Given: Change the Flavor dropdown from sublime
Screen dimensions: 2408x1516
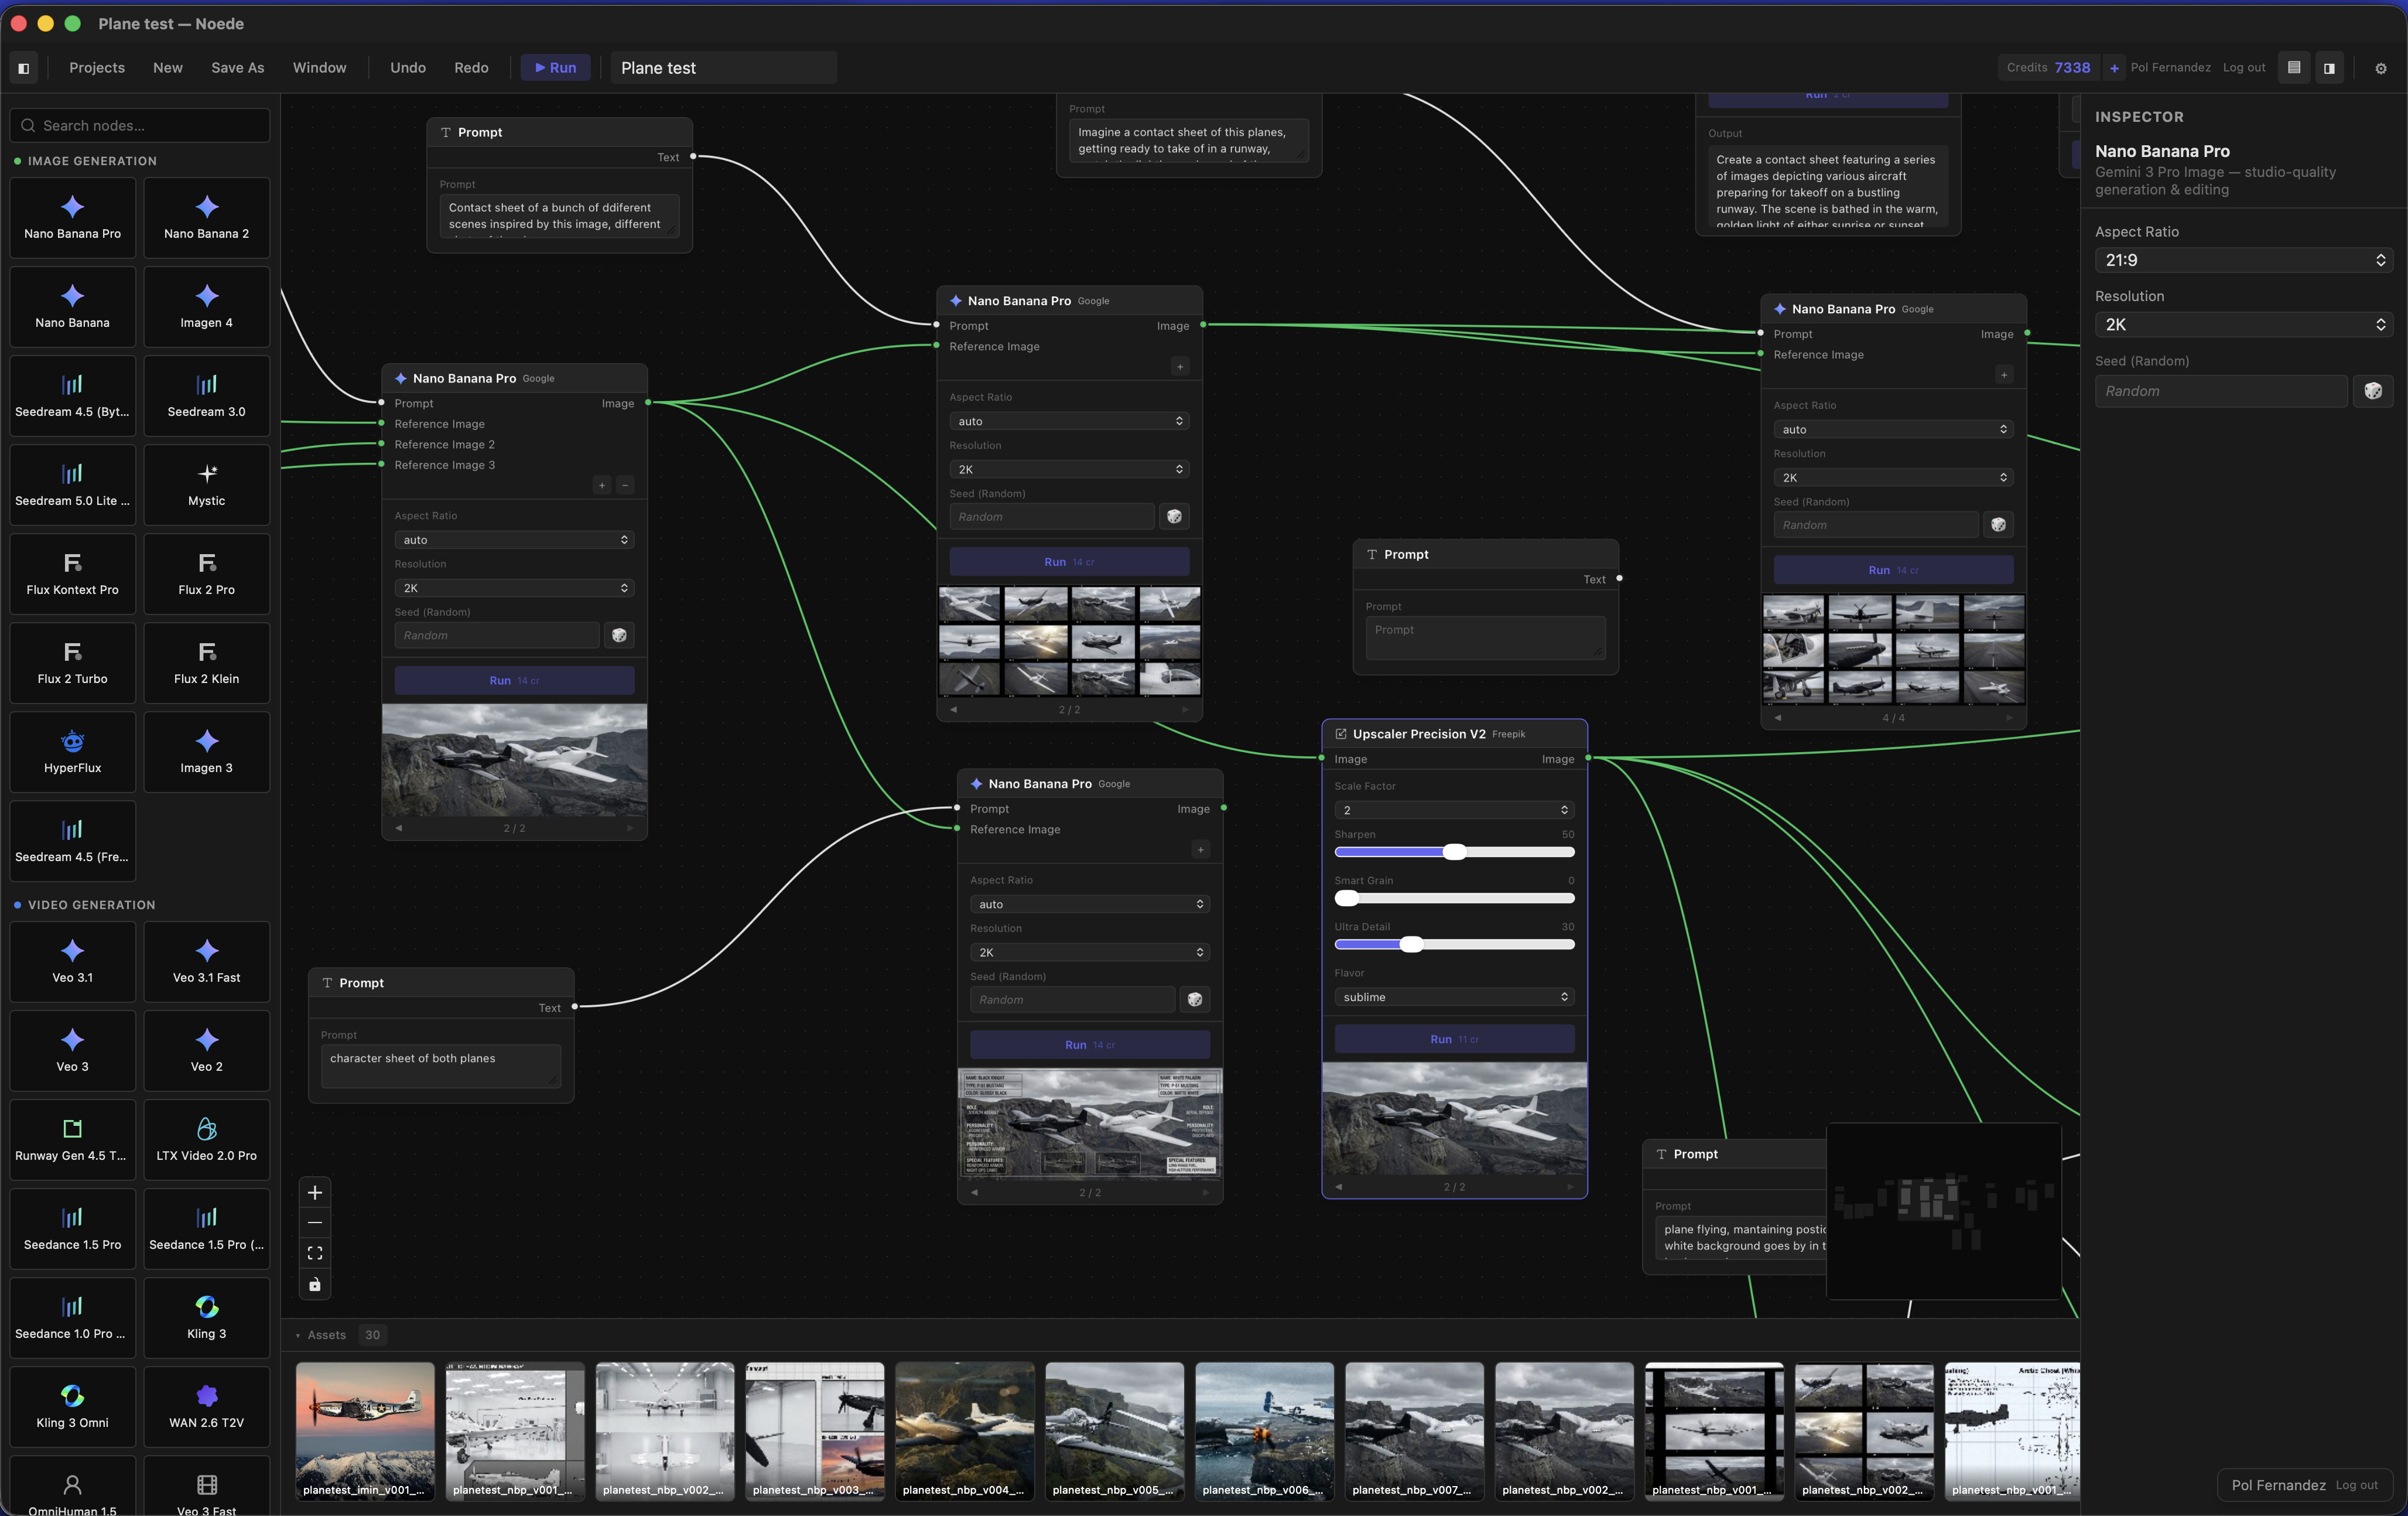Looking at the screenshot, I should pyautogui.click(x=1453, y=996).
